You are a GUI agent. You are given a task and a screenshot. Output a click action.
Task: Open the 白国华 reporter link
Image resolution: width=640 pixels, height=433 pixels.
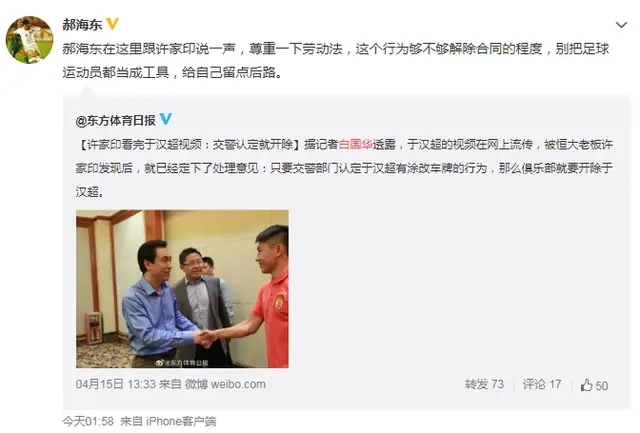(x=356, y=144)
